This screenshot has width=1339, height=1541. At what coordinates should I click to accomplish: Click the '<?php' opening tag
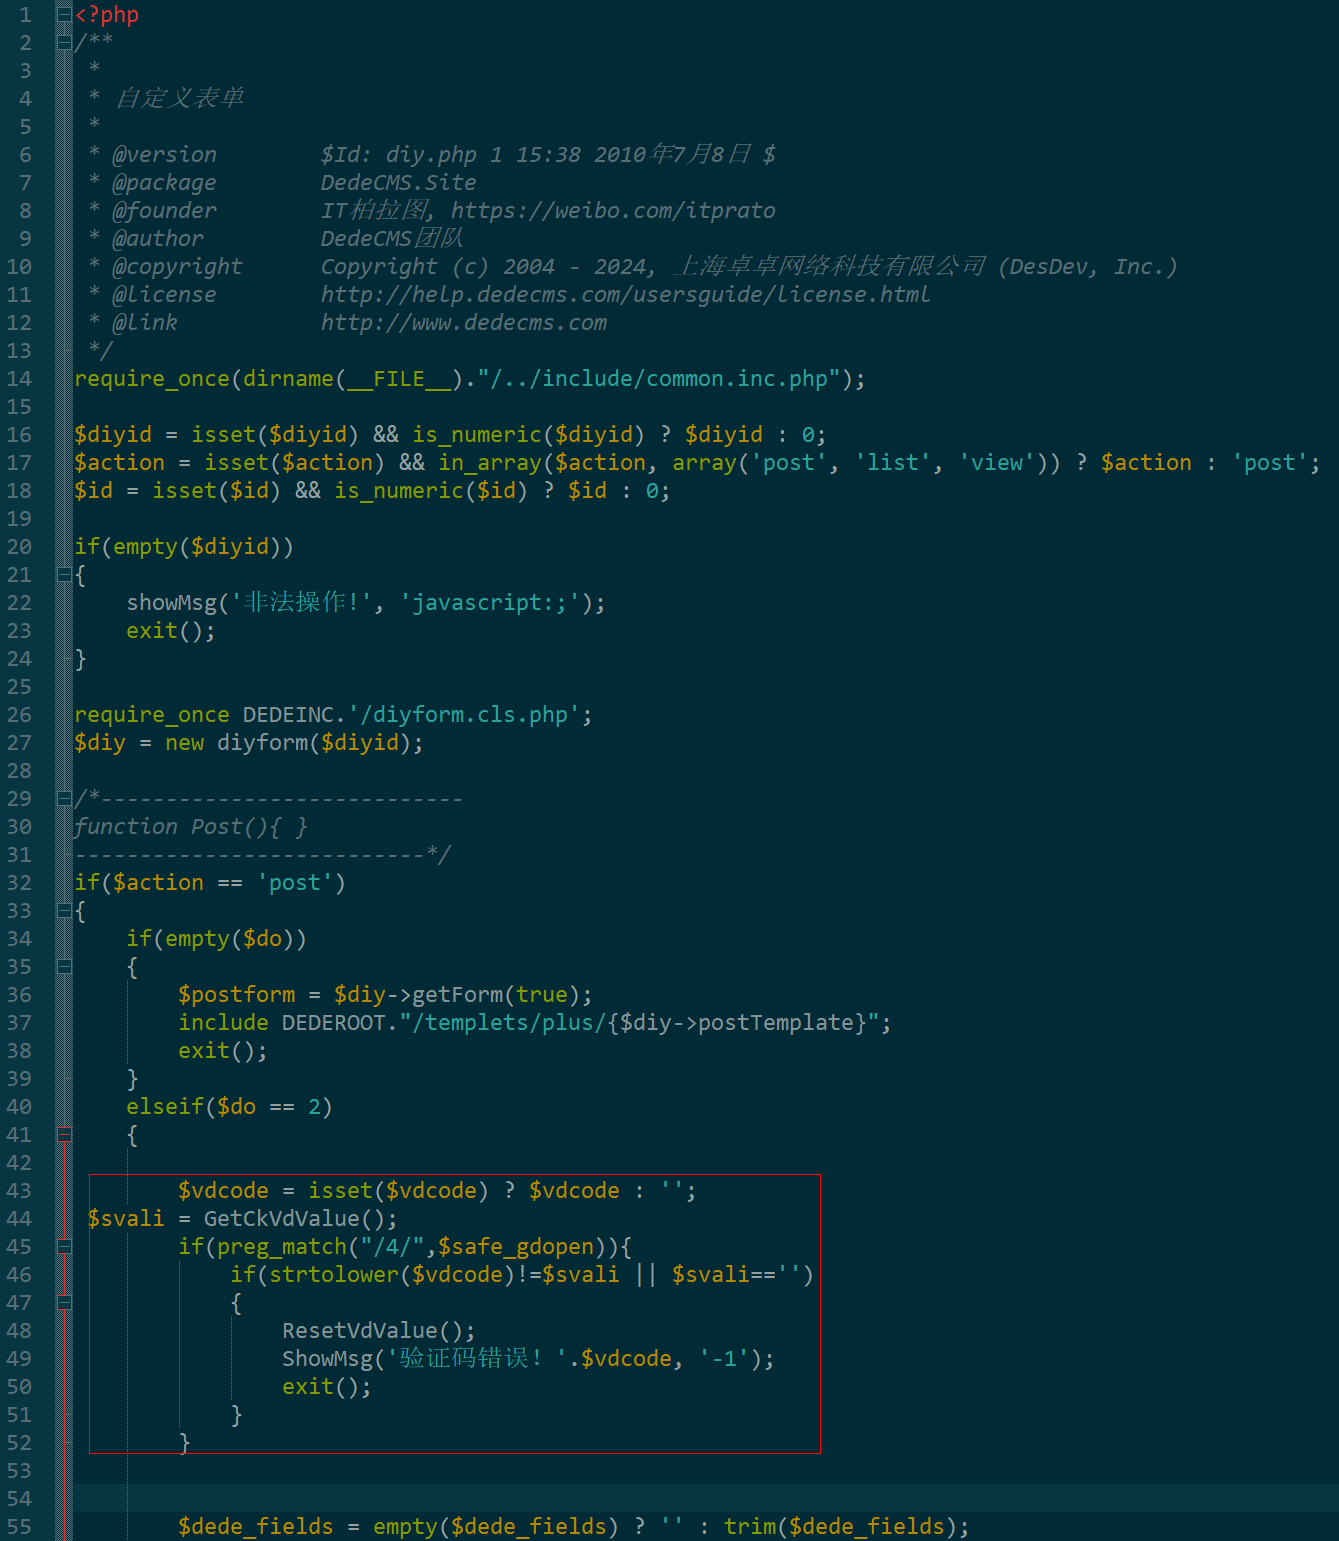click(107, 15)
